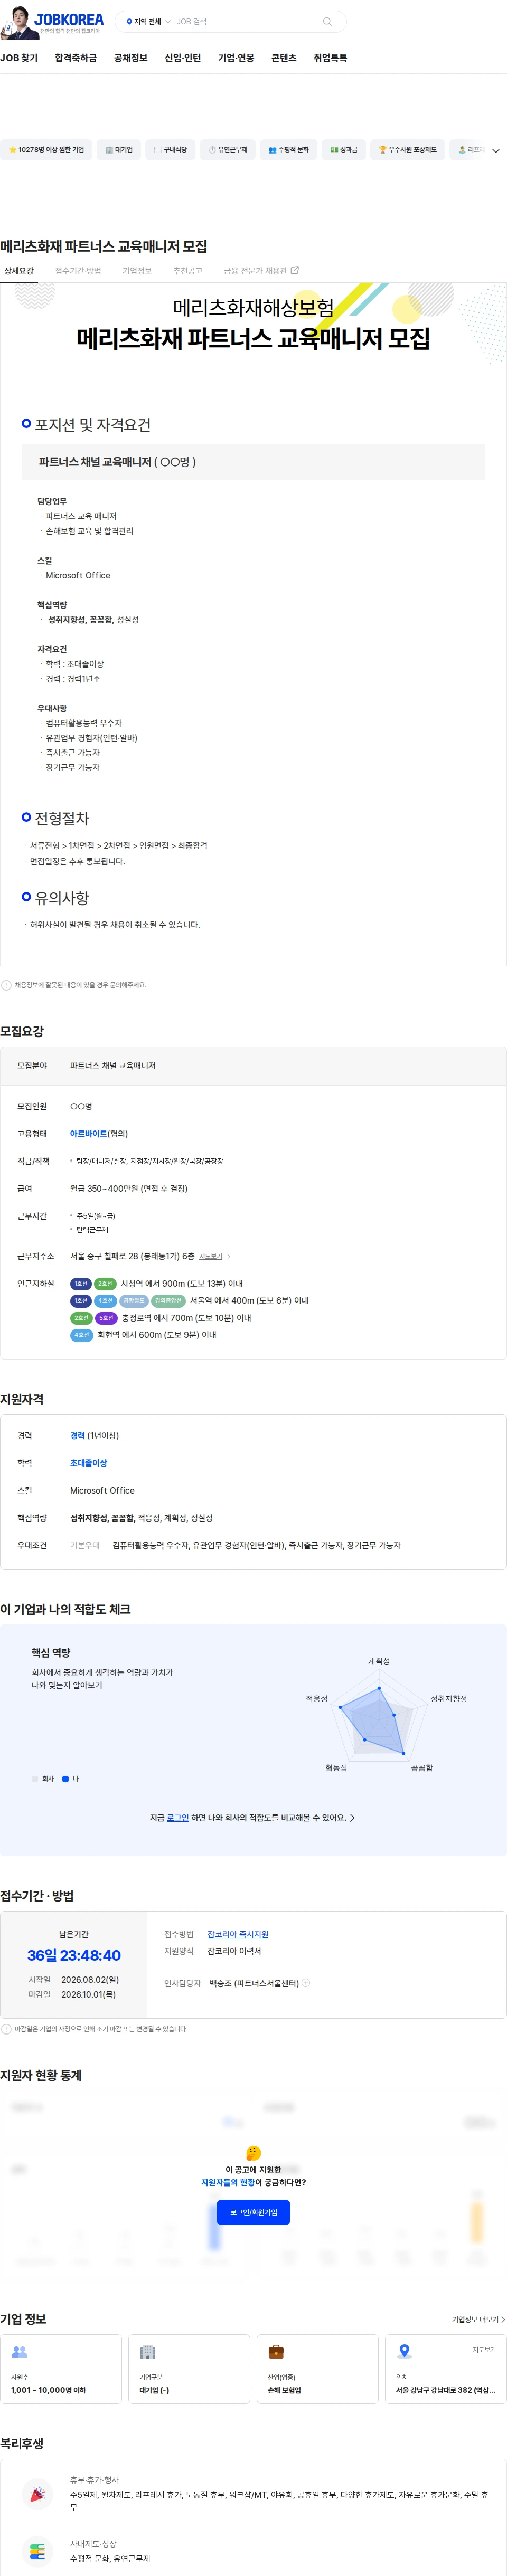
Task: Focus the JOB 검색 search field
Action: pos(245,21)
